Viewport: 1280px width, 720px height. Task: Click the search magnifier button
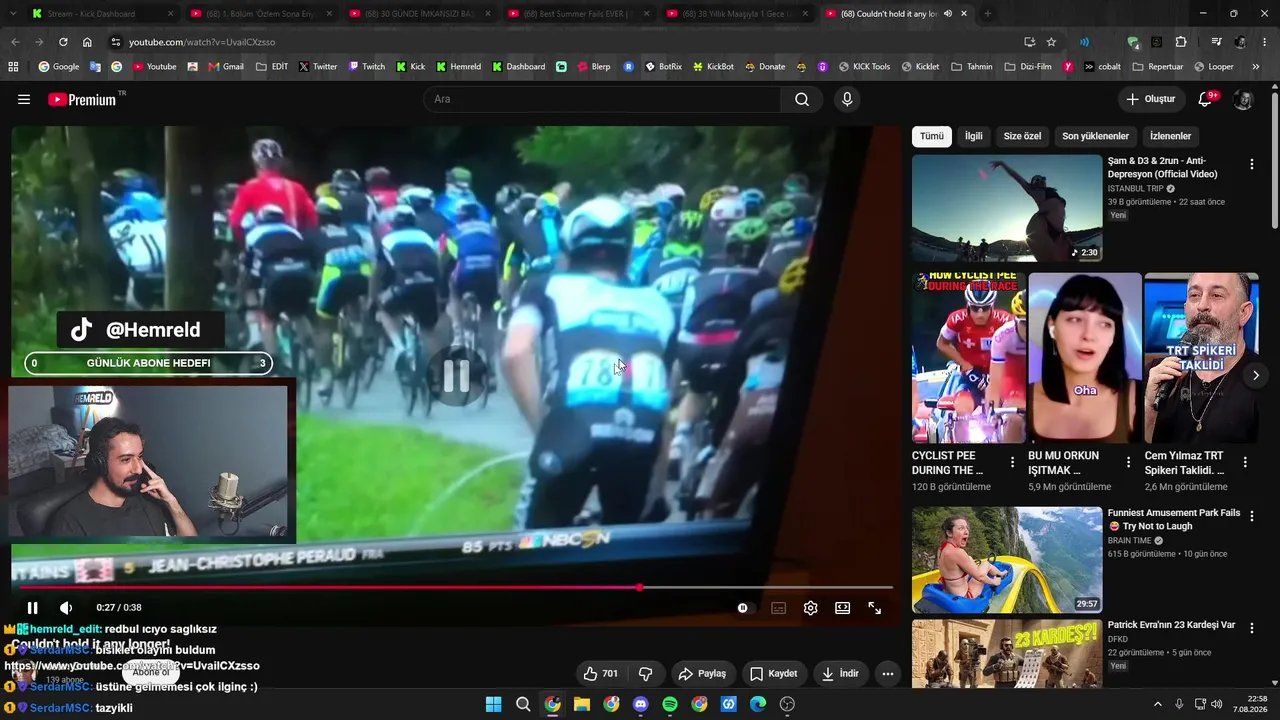[802, 99]
